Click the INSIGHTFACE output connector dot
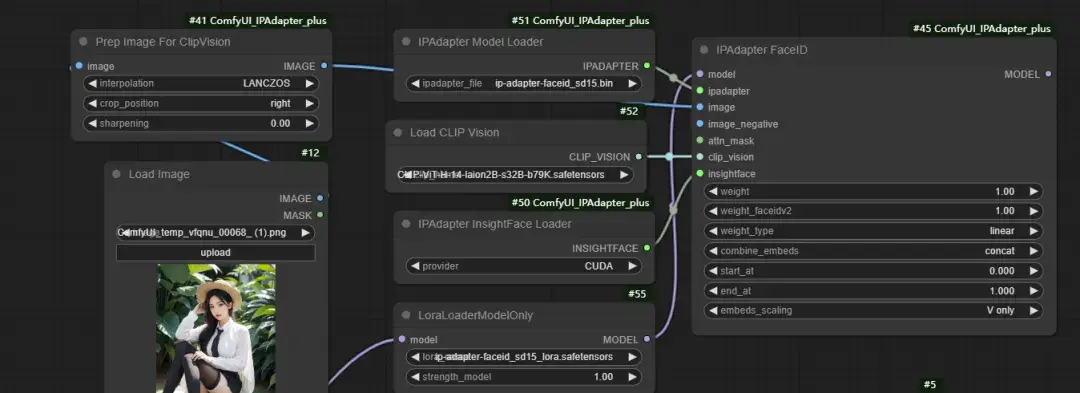This screenshot has height=393, width=1080. point(647,248)
